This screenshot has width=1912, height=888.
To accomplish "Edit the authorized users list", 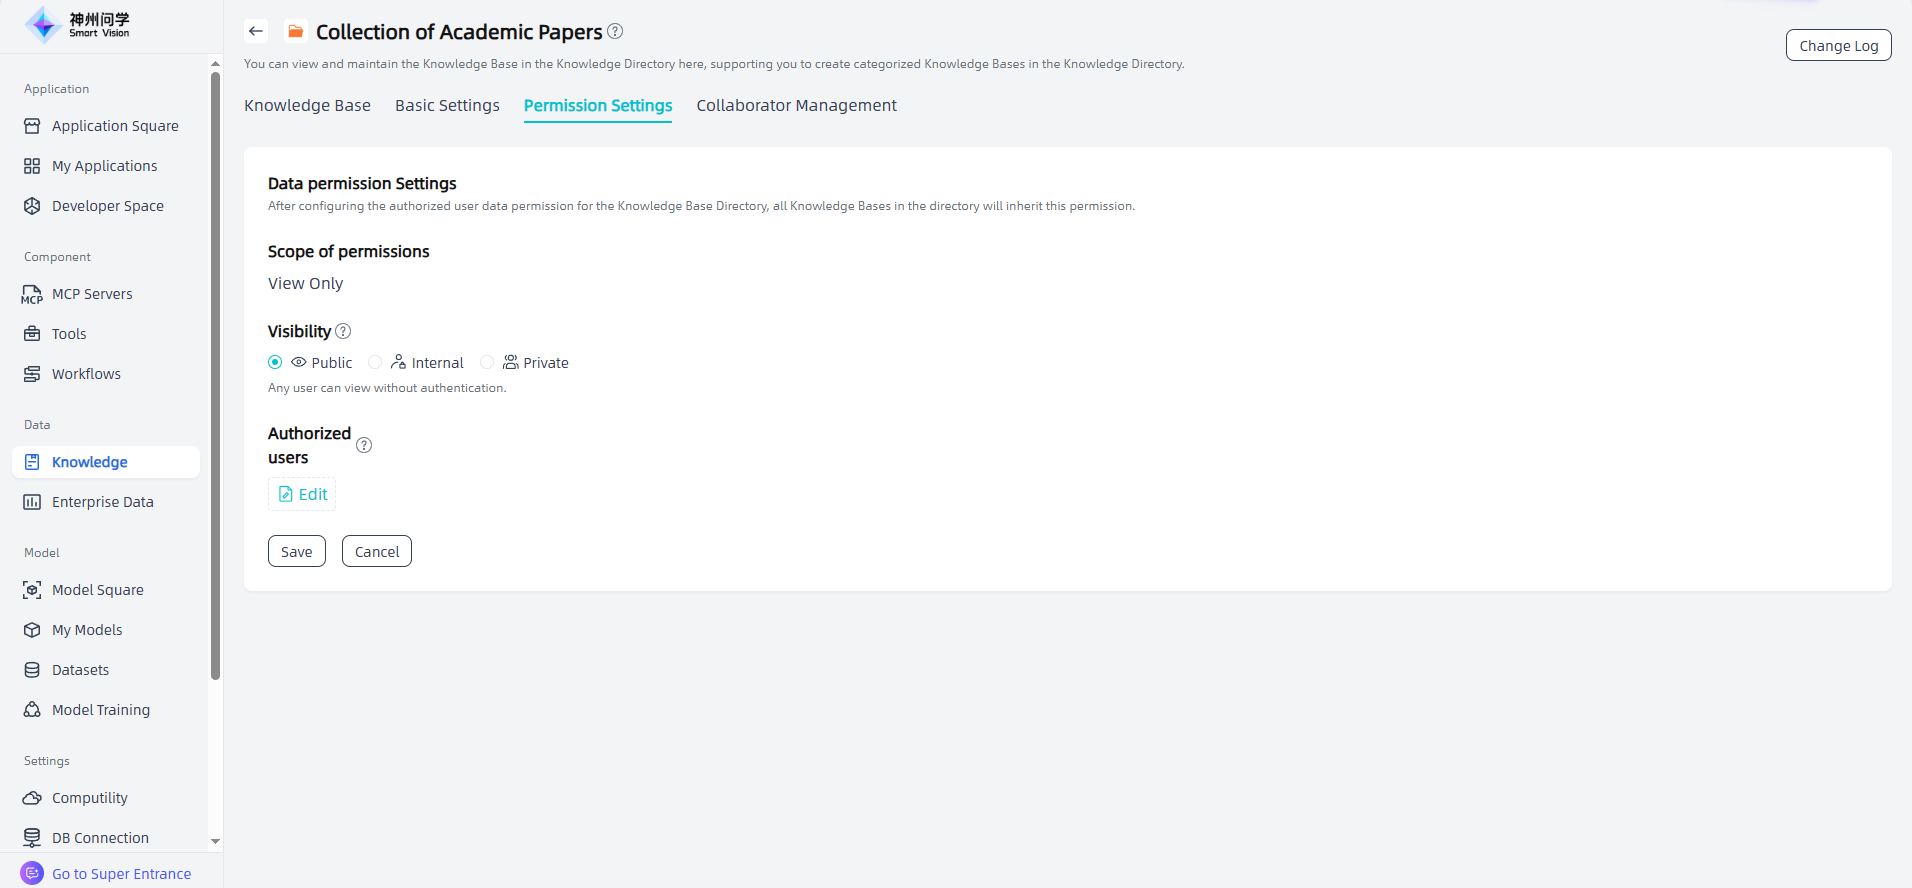I will pyautogui.click(x=302, y=494).
